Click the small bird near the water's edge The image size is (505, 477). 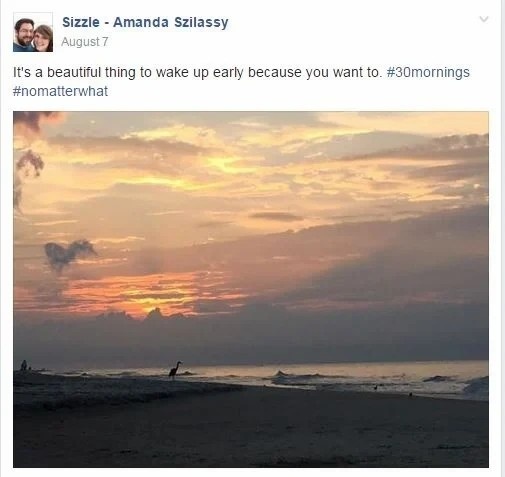(376, 387)
